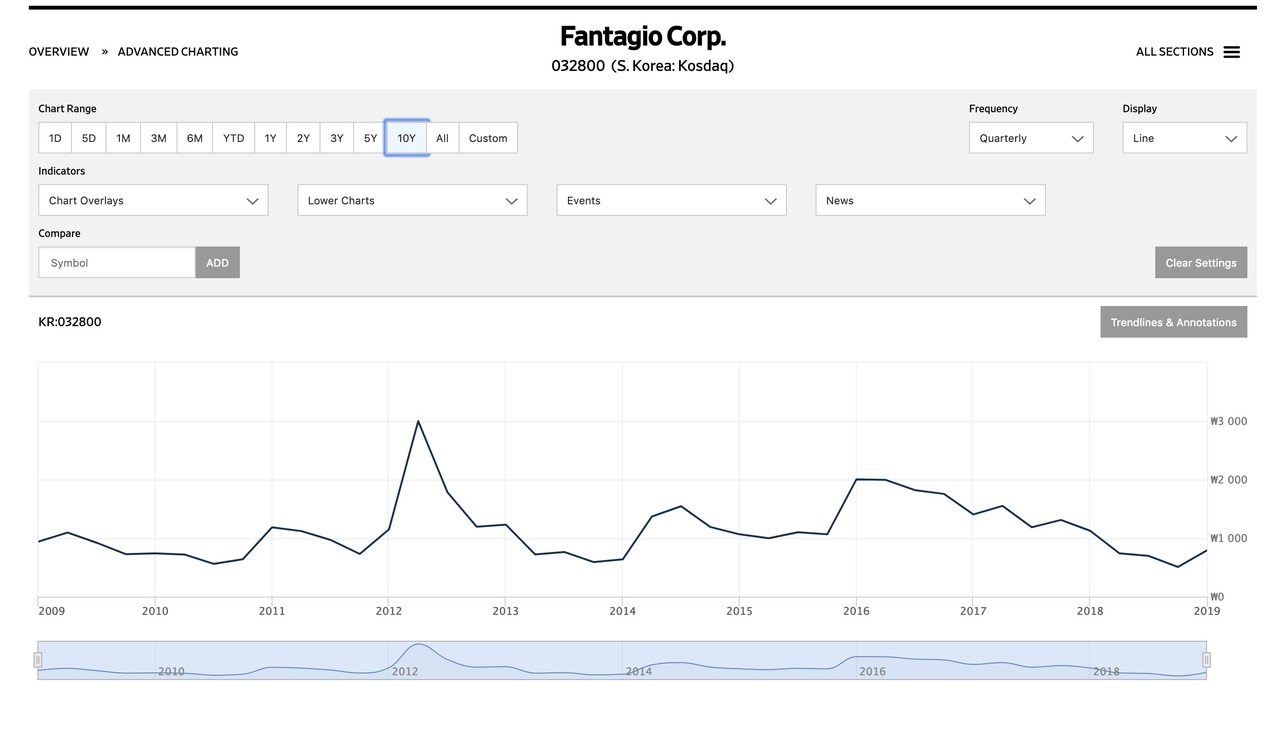Select the All chart range
Image resolution: width=1280 pixels, height=729 pixels.
tap(442, 138)
